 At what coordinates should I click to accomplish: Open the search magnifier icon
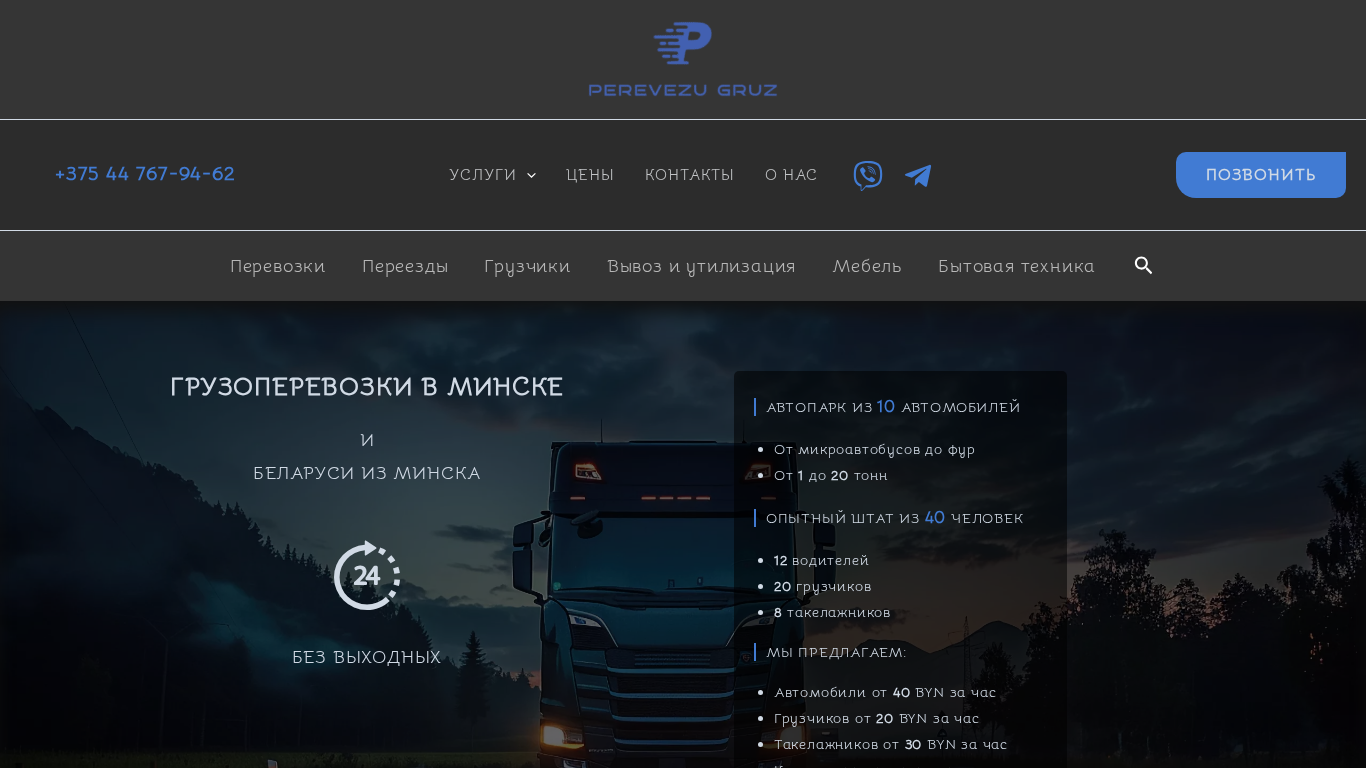pyautogui.click(x=1144, y=266)
